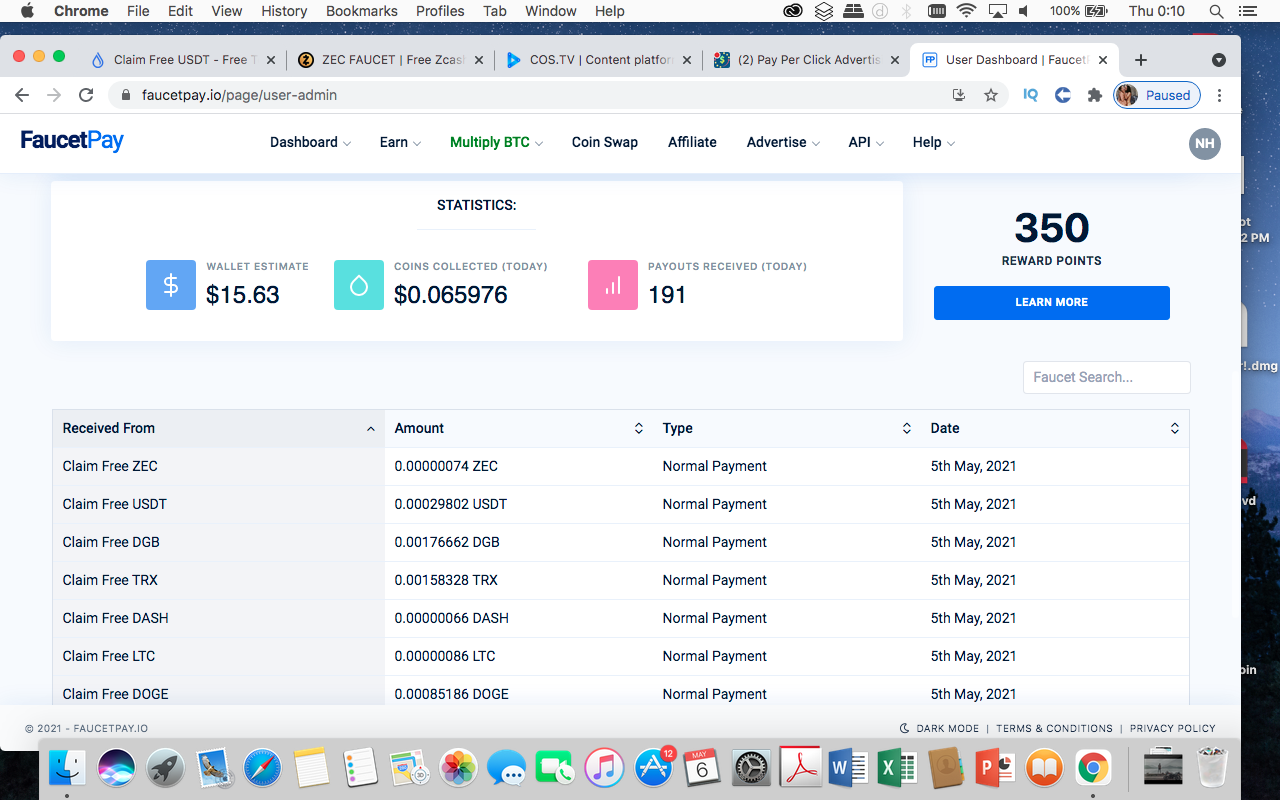Open the Music app from the Dock
The height and width of the screenshot is (800, 1280).
[605, 768]
